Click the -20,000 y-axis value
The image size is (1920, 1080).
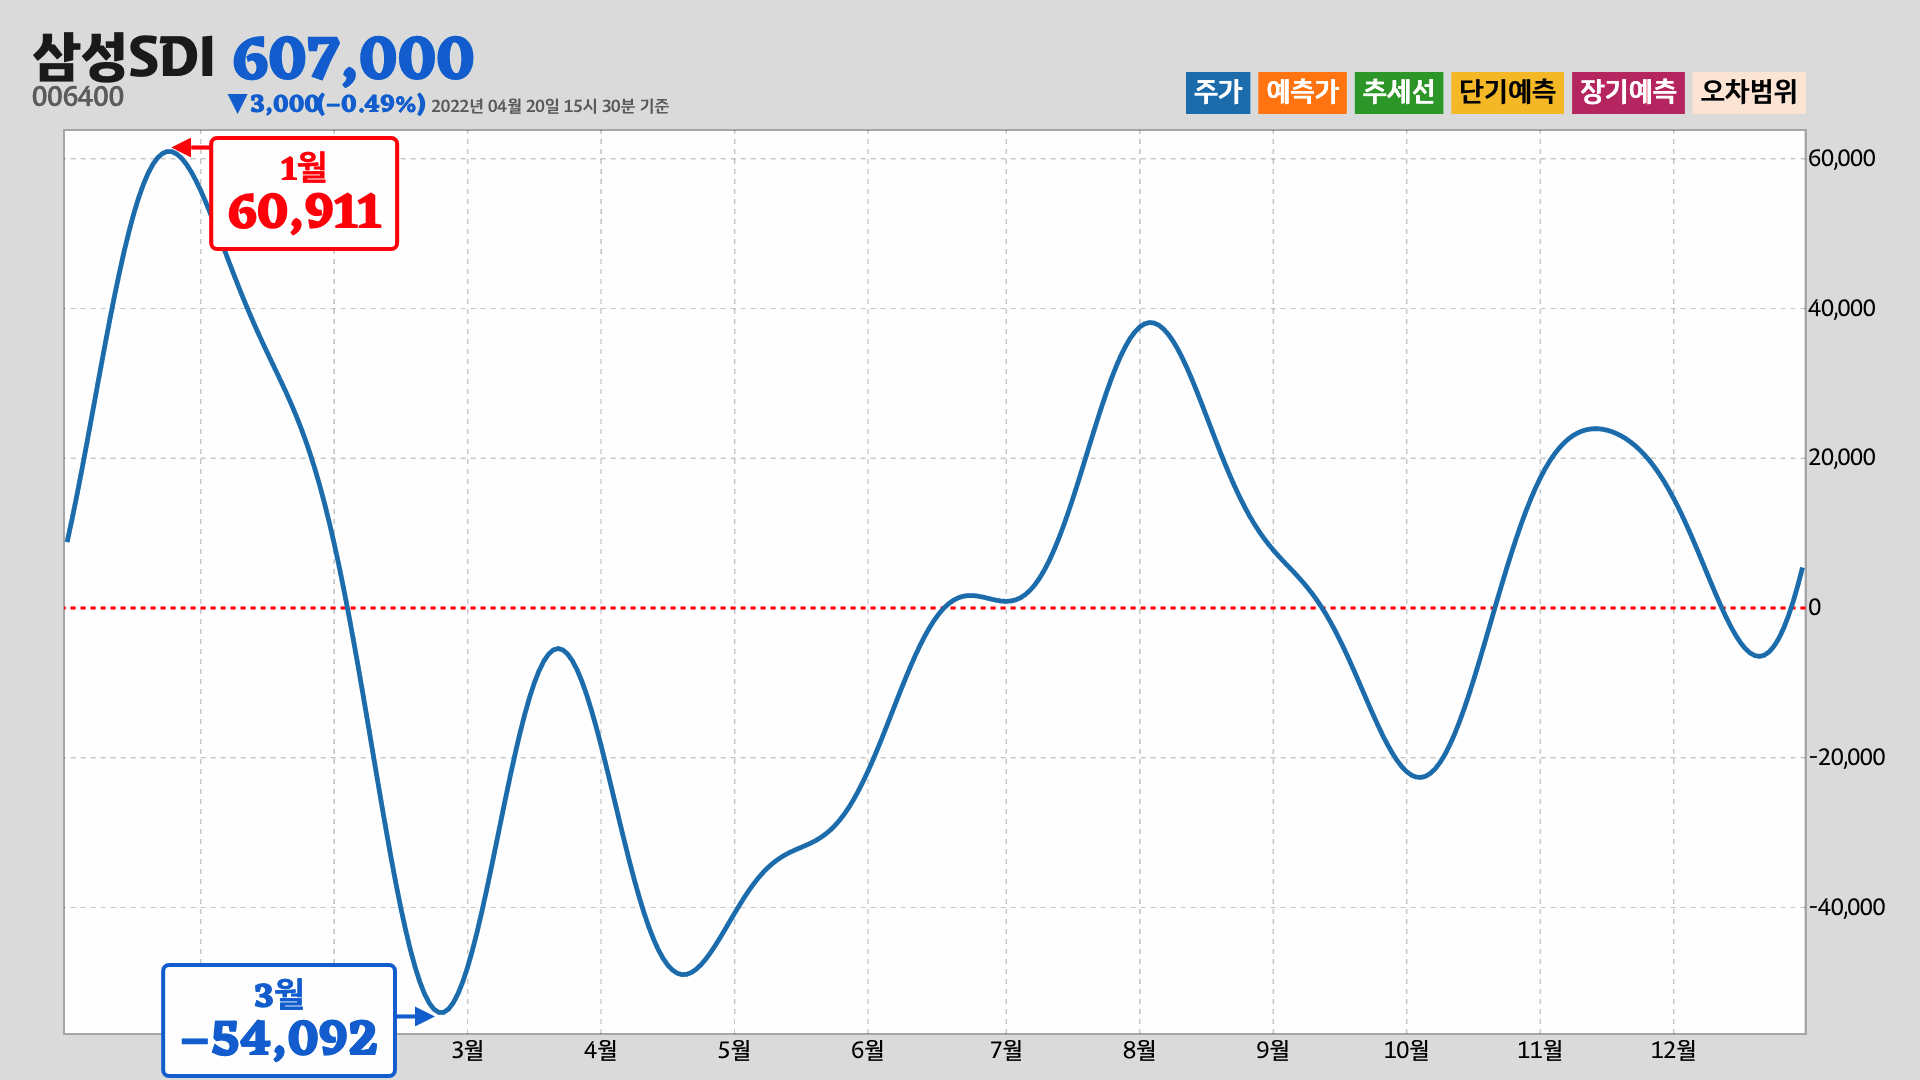click(x=1847, y=757)
